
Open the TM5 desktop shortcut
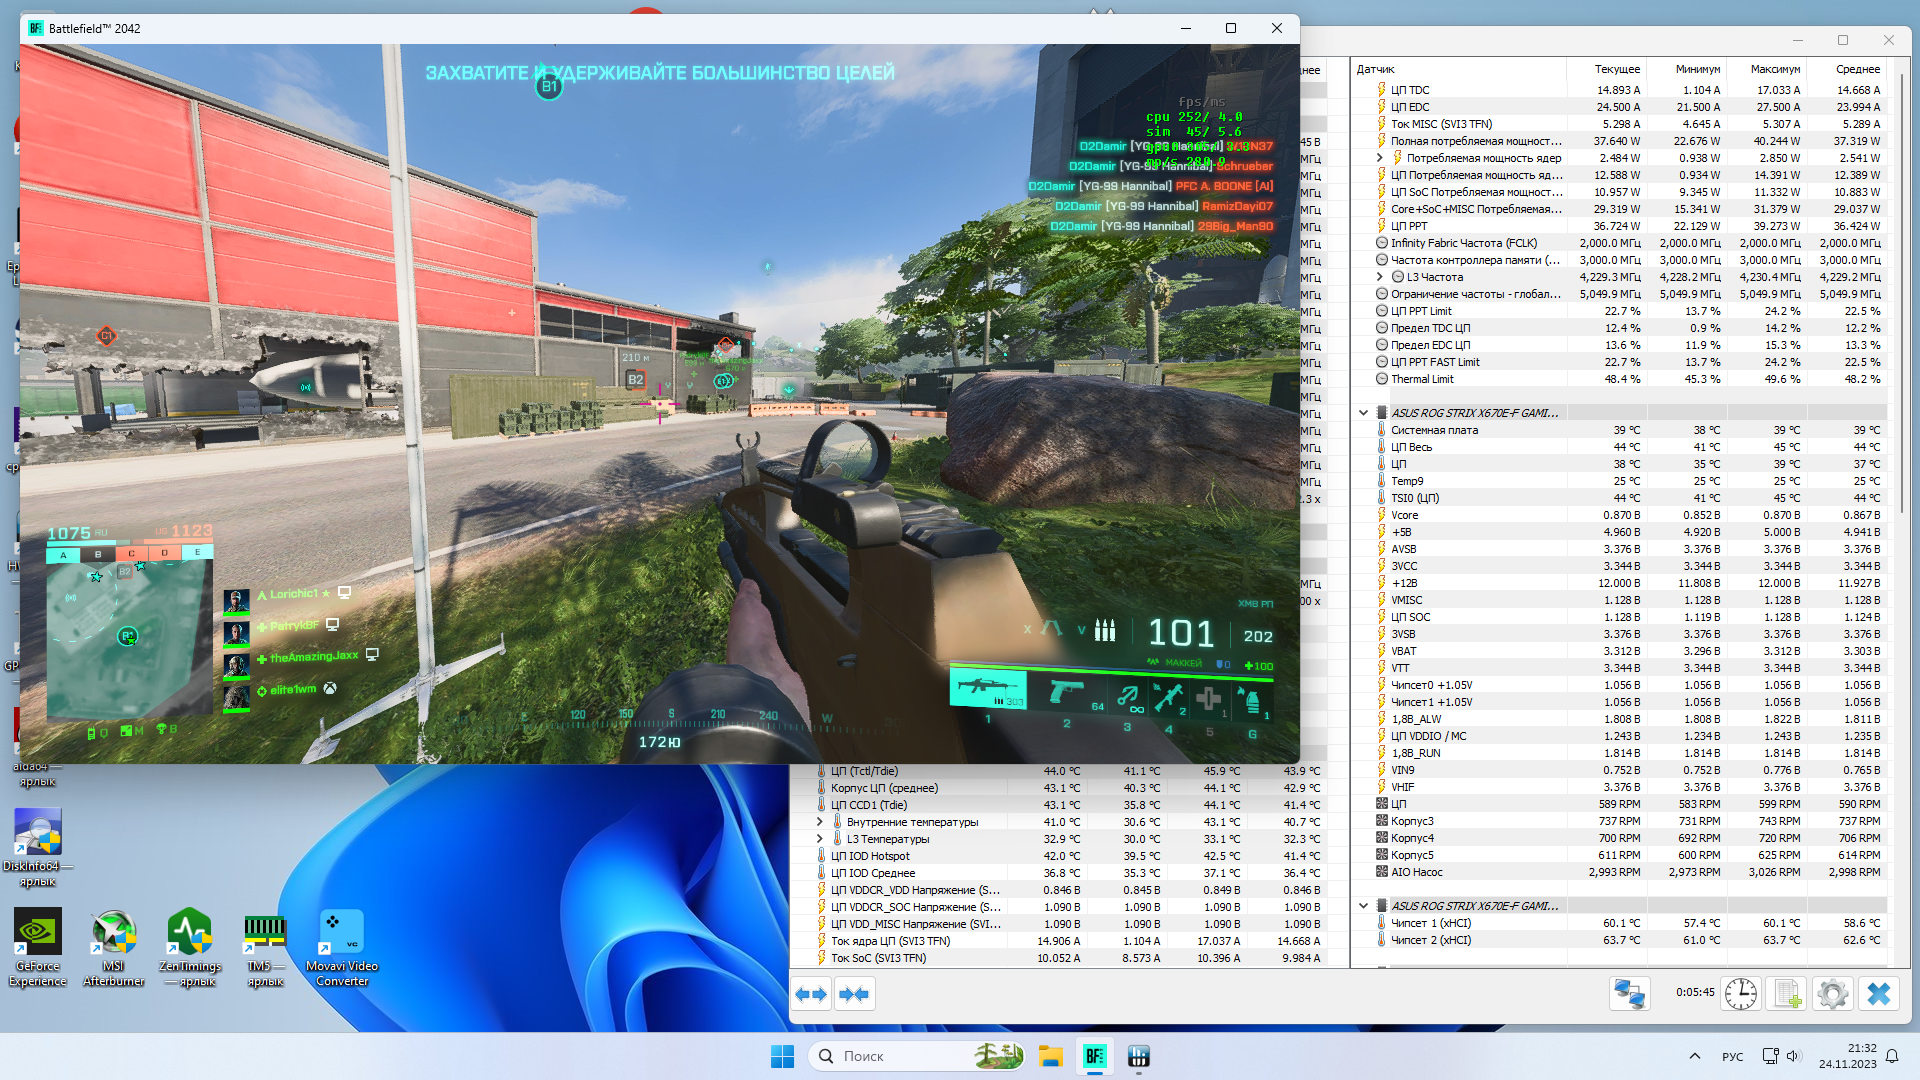266,947
